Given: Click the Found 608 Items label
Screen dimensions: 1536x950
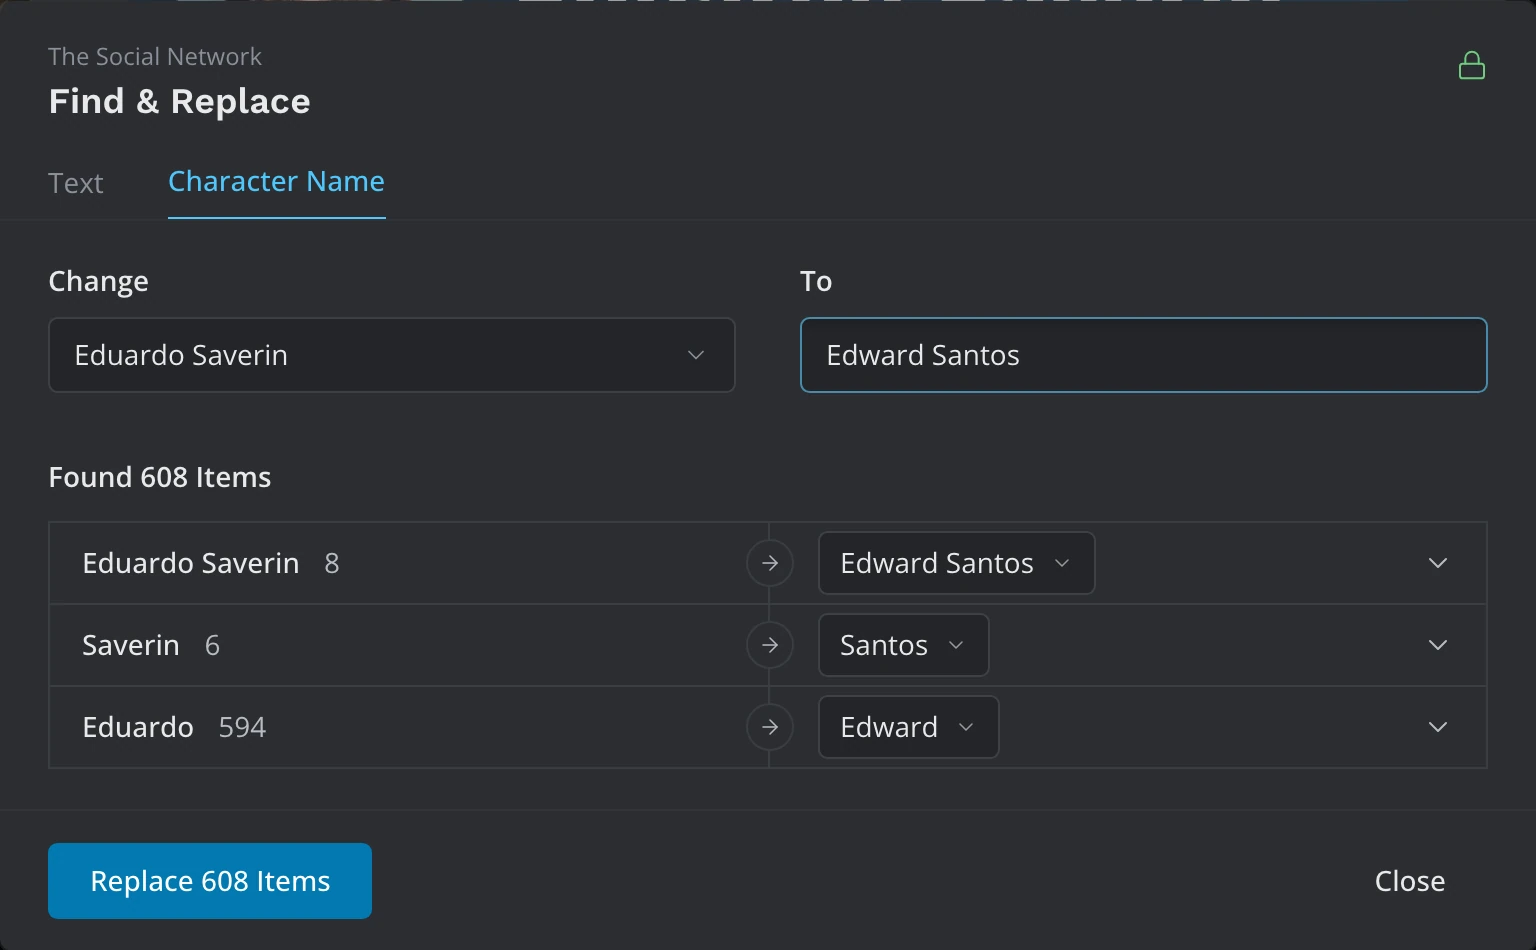Looking at the screenshot, I should coord(160,477).
